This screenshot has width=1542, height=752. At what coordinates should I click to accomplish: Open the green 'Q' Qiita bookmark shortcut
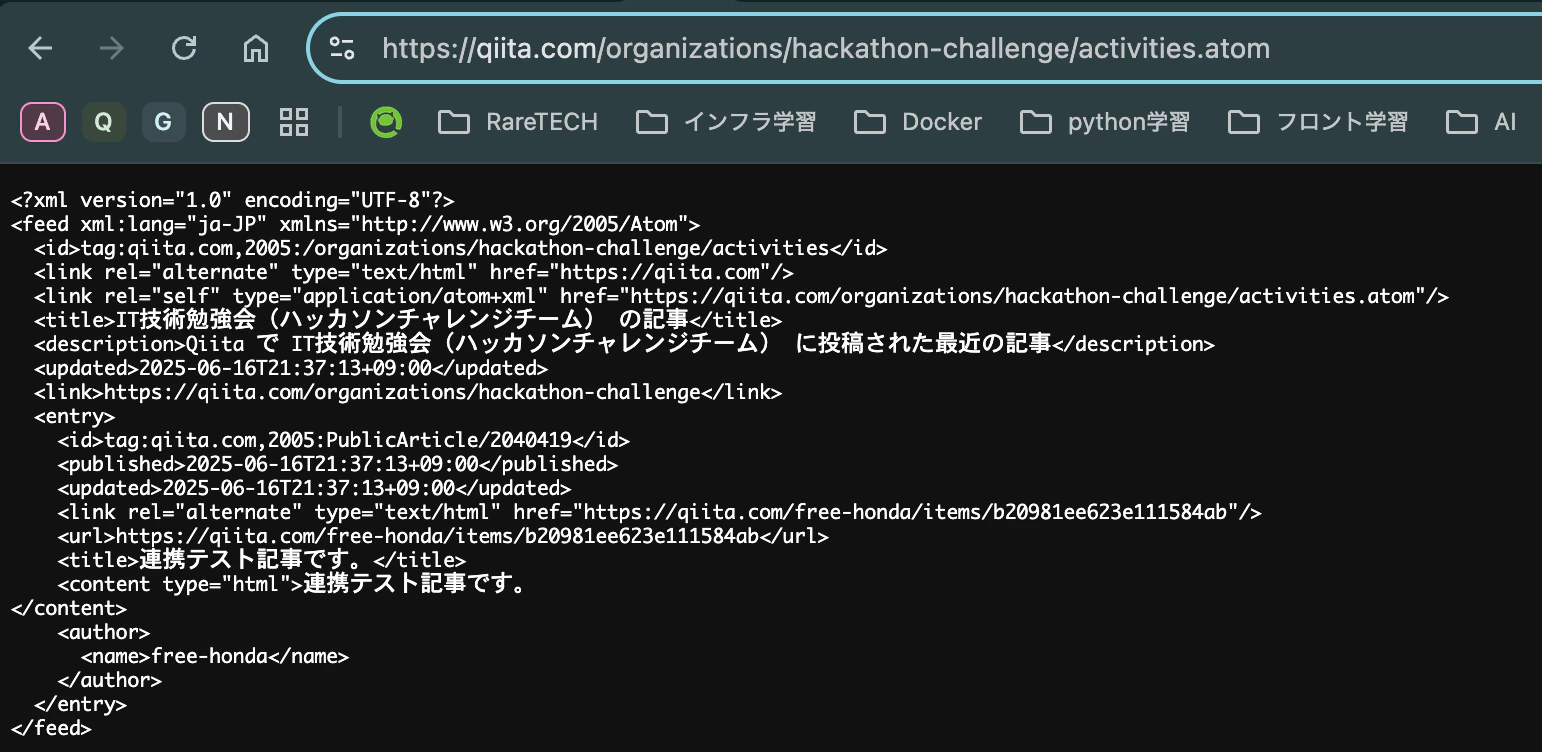click(x=103, y=121)
